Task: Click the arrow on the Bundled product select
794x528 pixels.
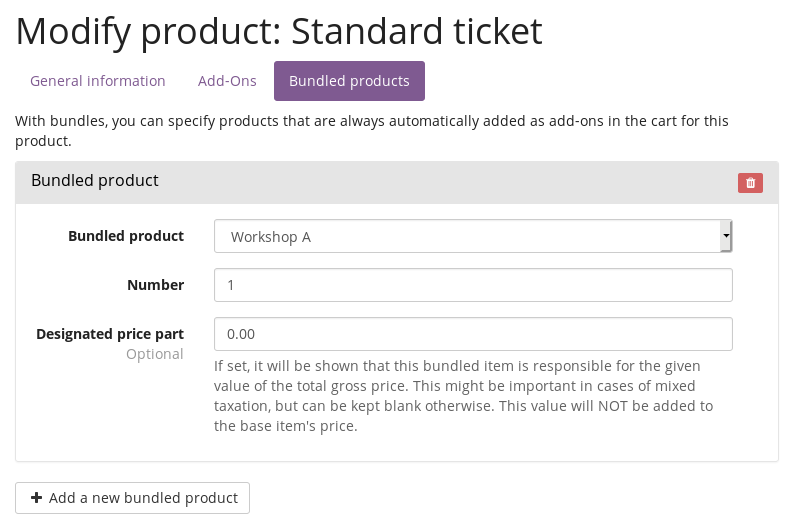Action: [x=726, y=237]
